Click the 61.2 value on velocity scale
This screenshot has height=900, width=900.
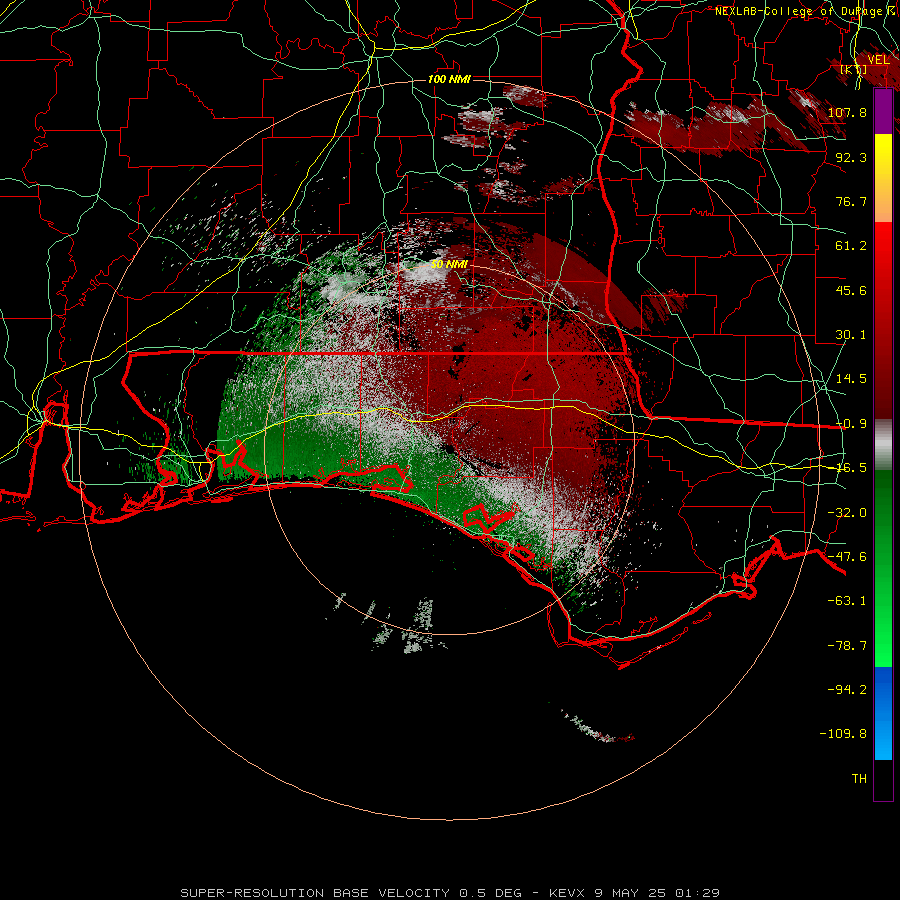[851, 246]
